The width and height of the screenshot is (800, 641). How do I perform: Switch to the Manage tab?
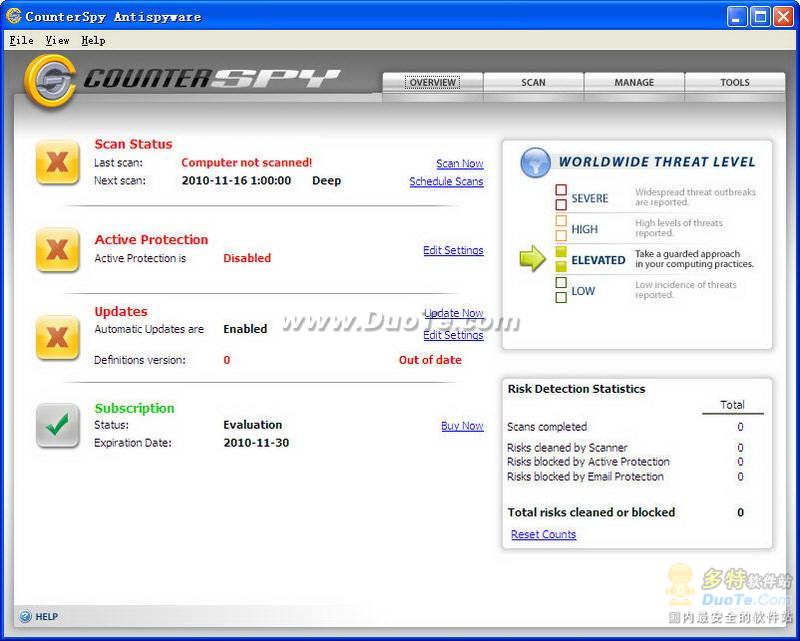click(634, 83)
